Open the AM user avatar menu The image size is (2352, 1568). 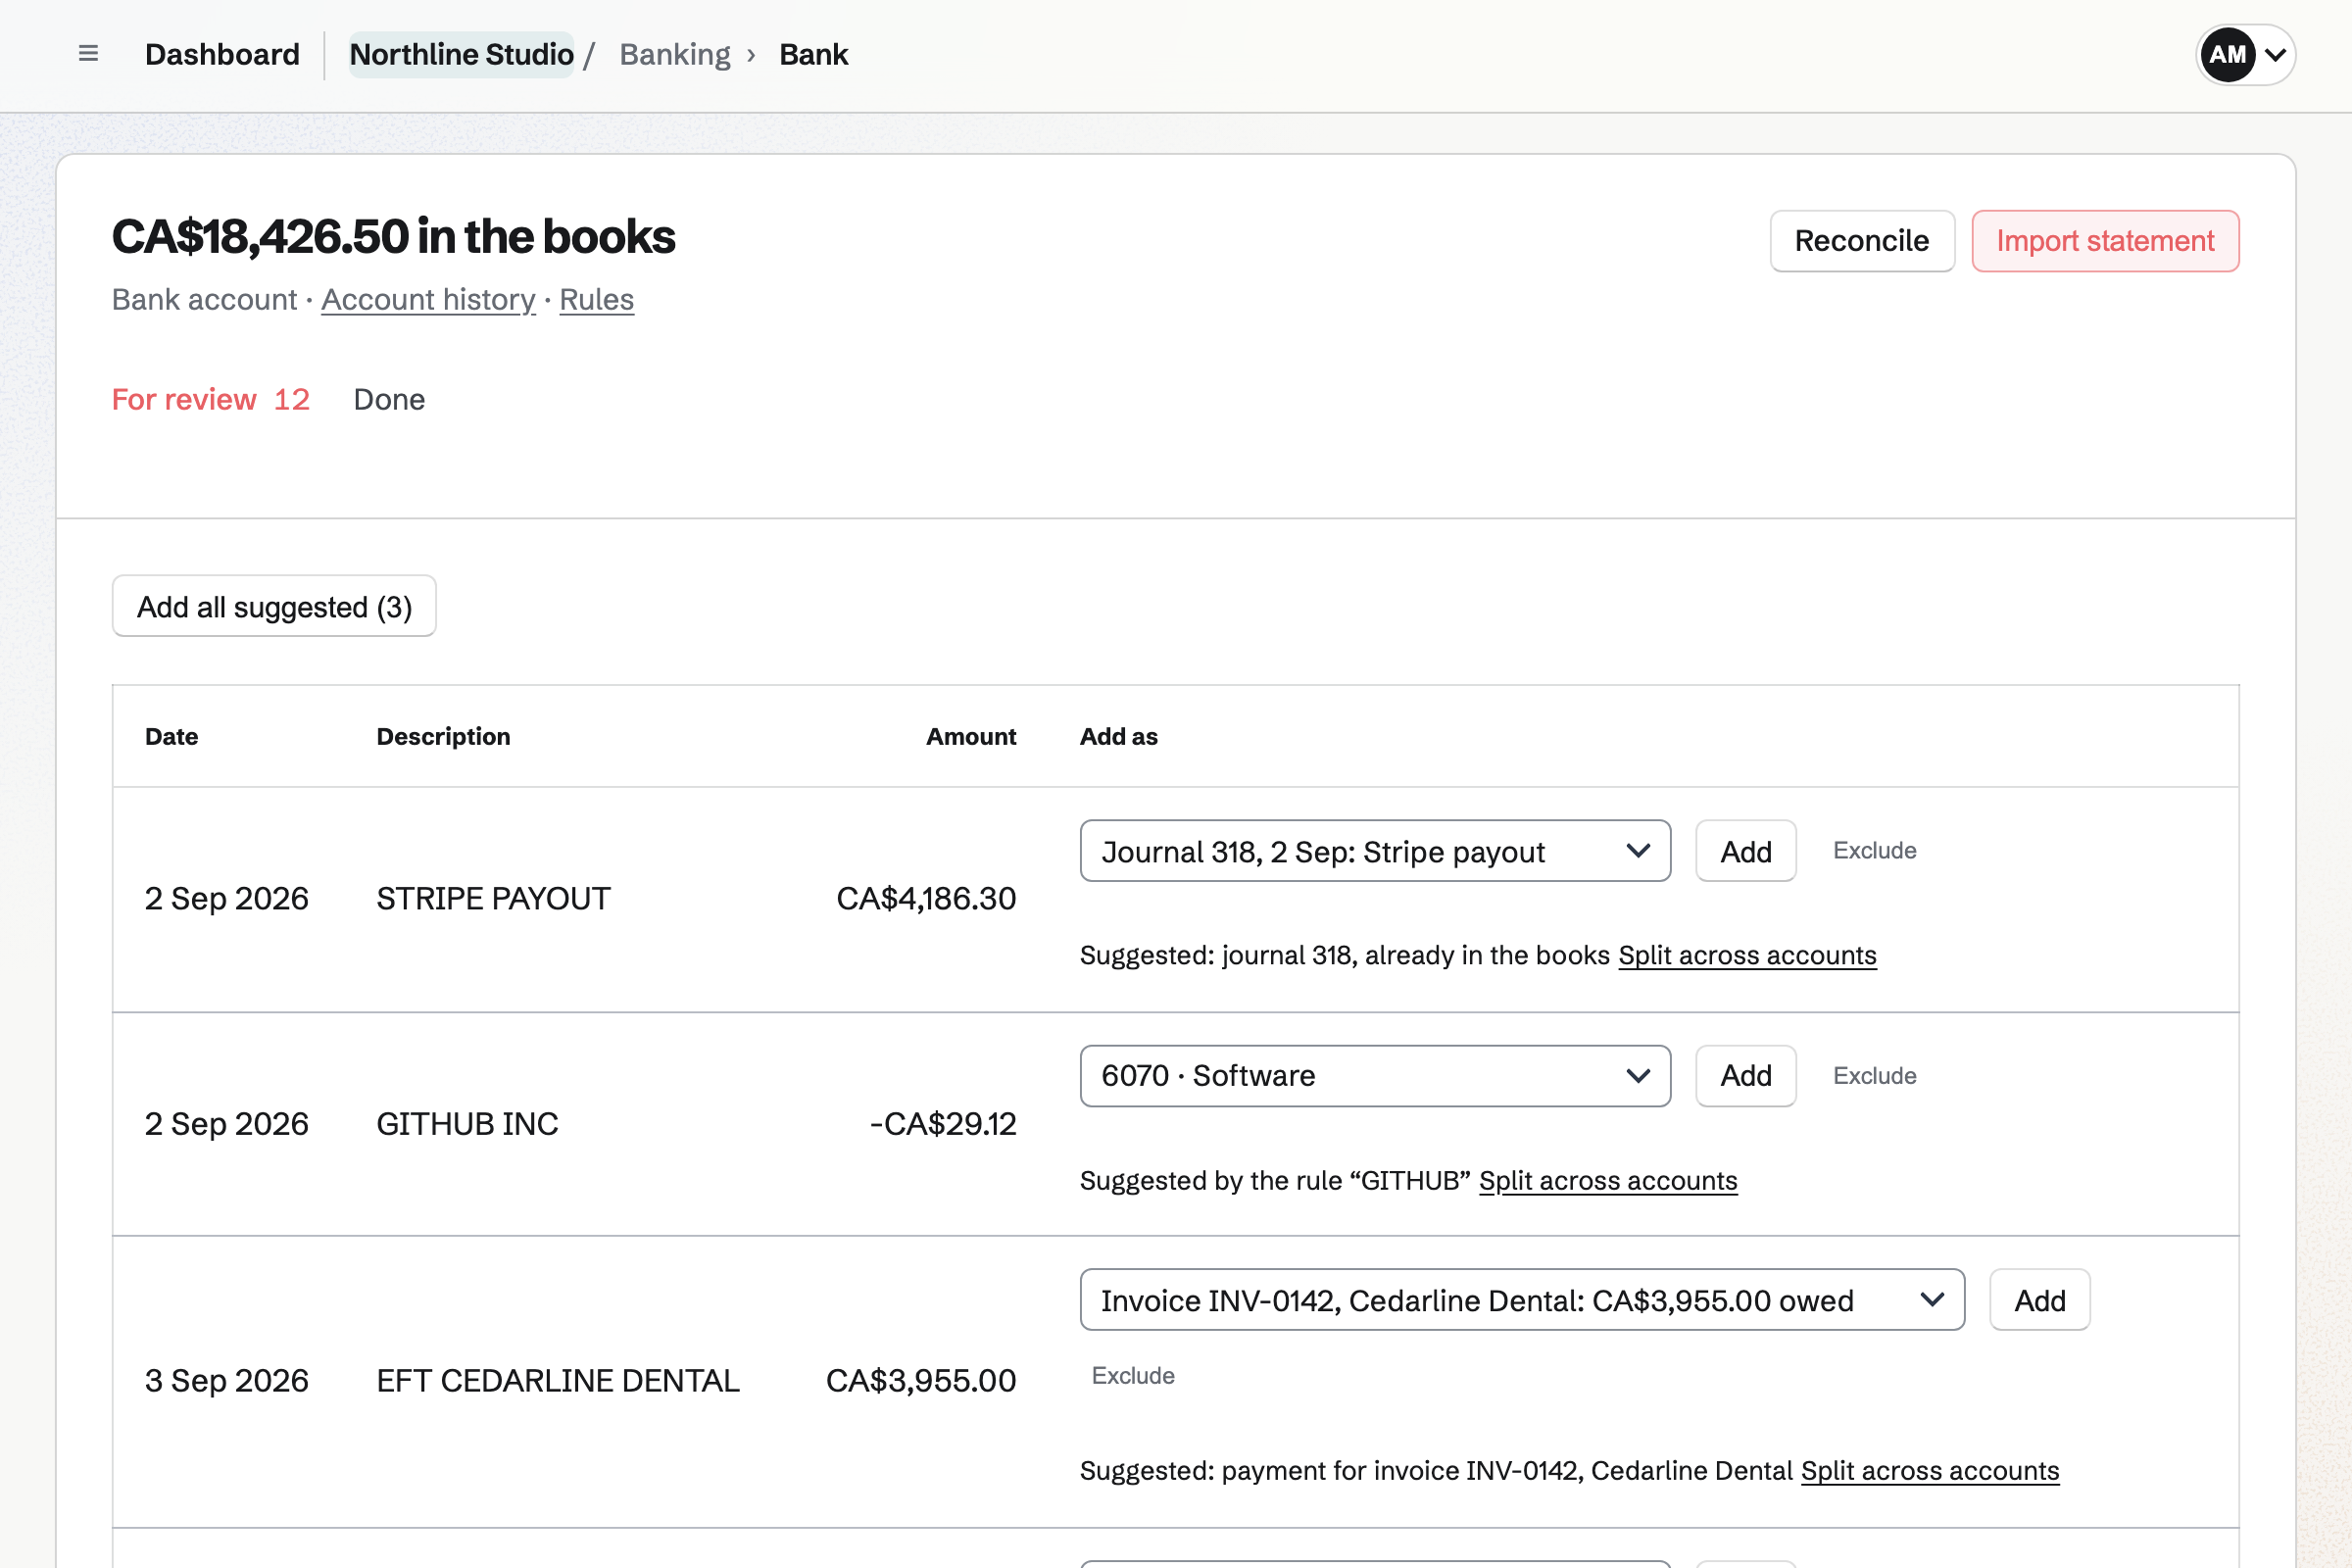coord(2245,55)
